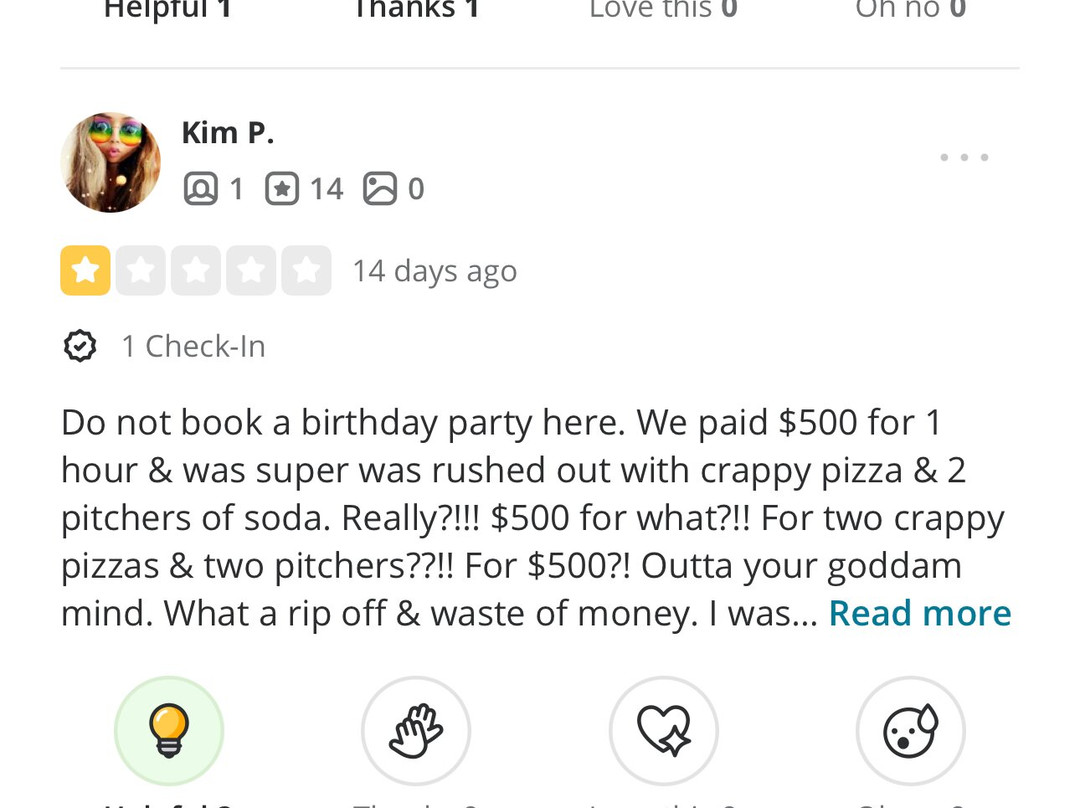This screenshot has height=808, width=1080.
Task: Click the fifth empty grey rating star
Action: click(x=306, y=271)
